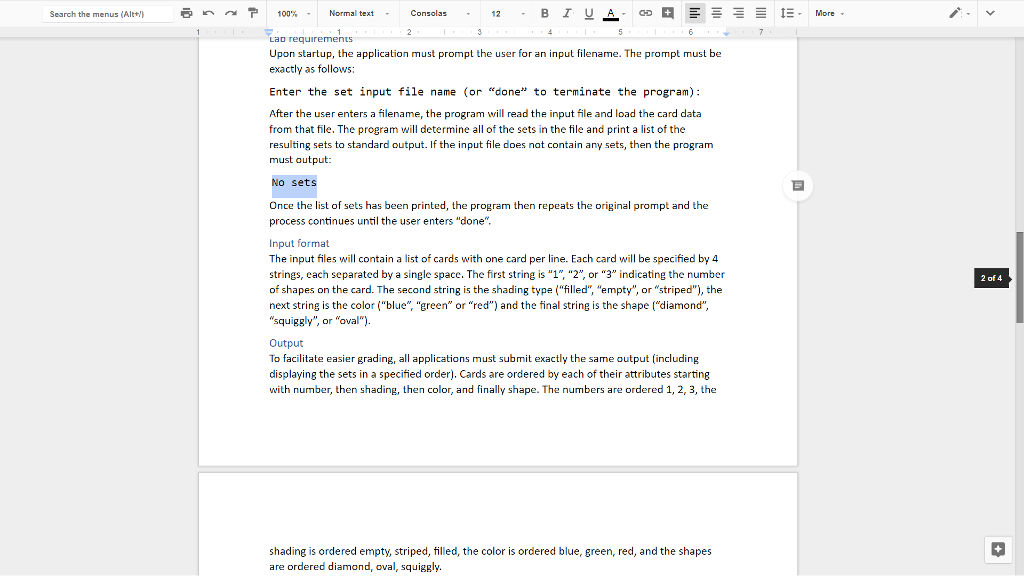The height and width of the screenshot is (576, 1024).
Task: Click the Explore button at bottom right
Action: (x=998, y=549)
